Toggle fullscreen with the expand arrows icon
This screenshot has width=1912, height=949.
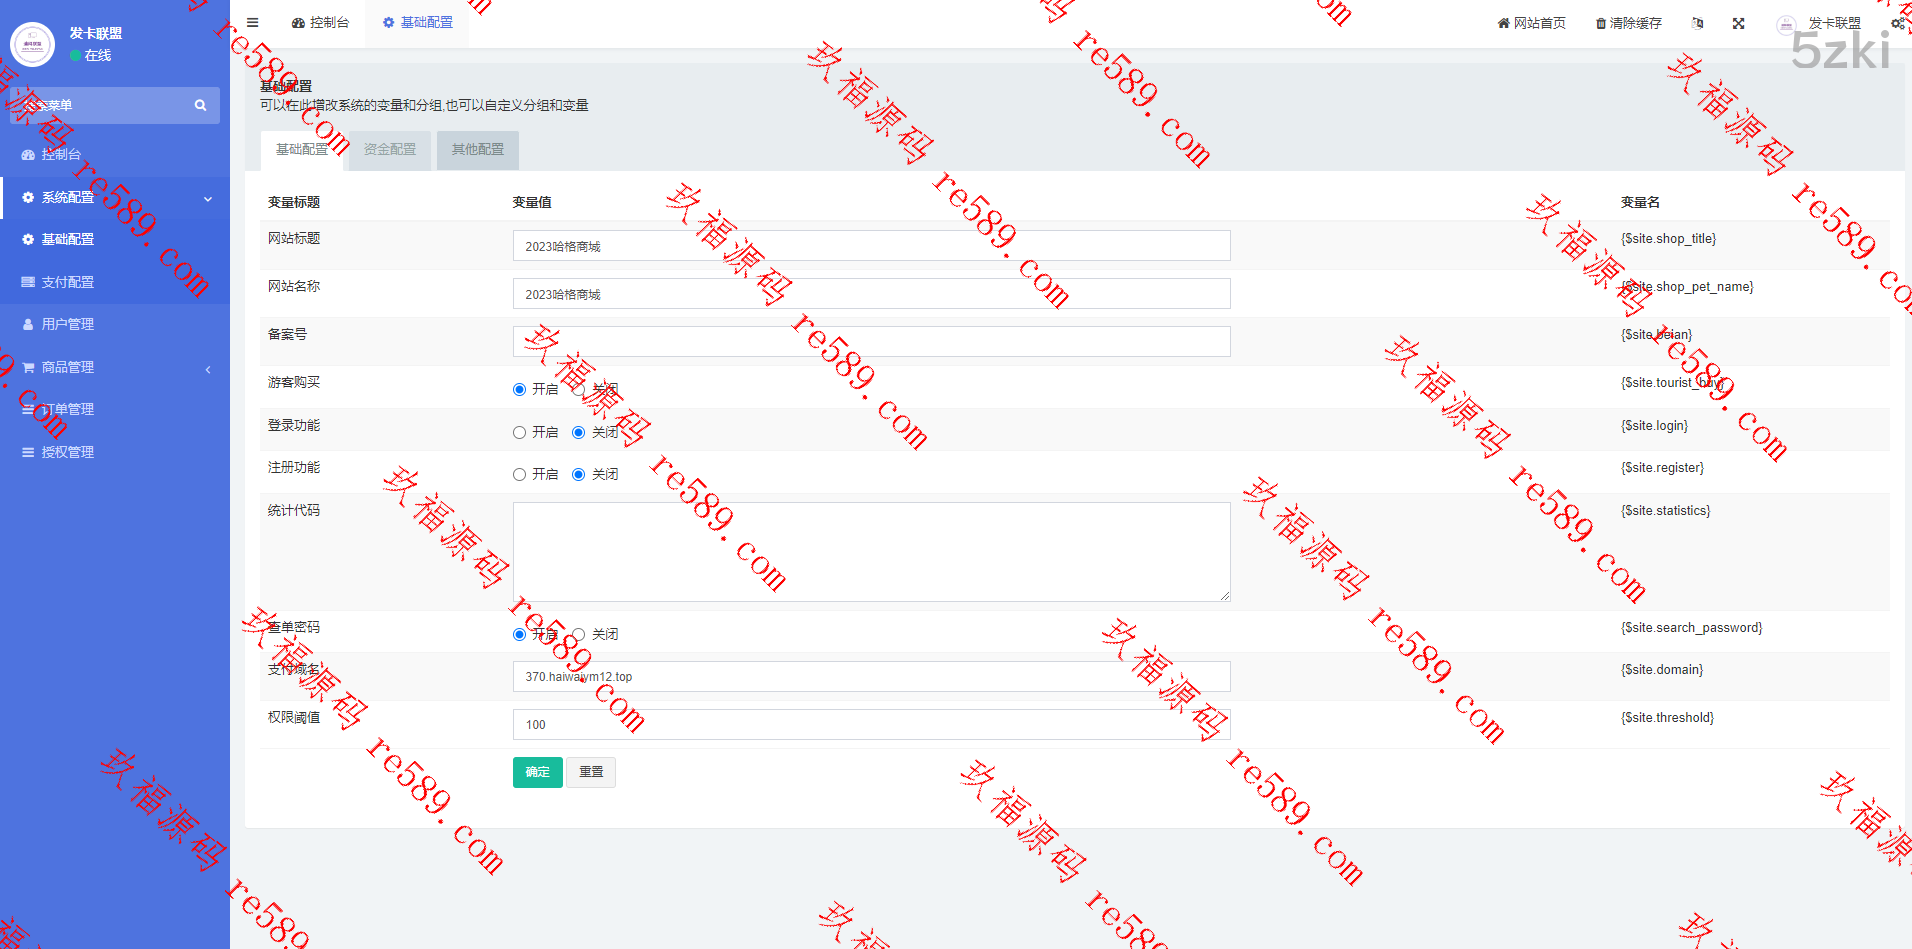pyautogui.click(x=1738, y=23)
